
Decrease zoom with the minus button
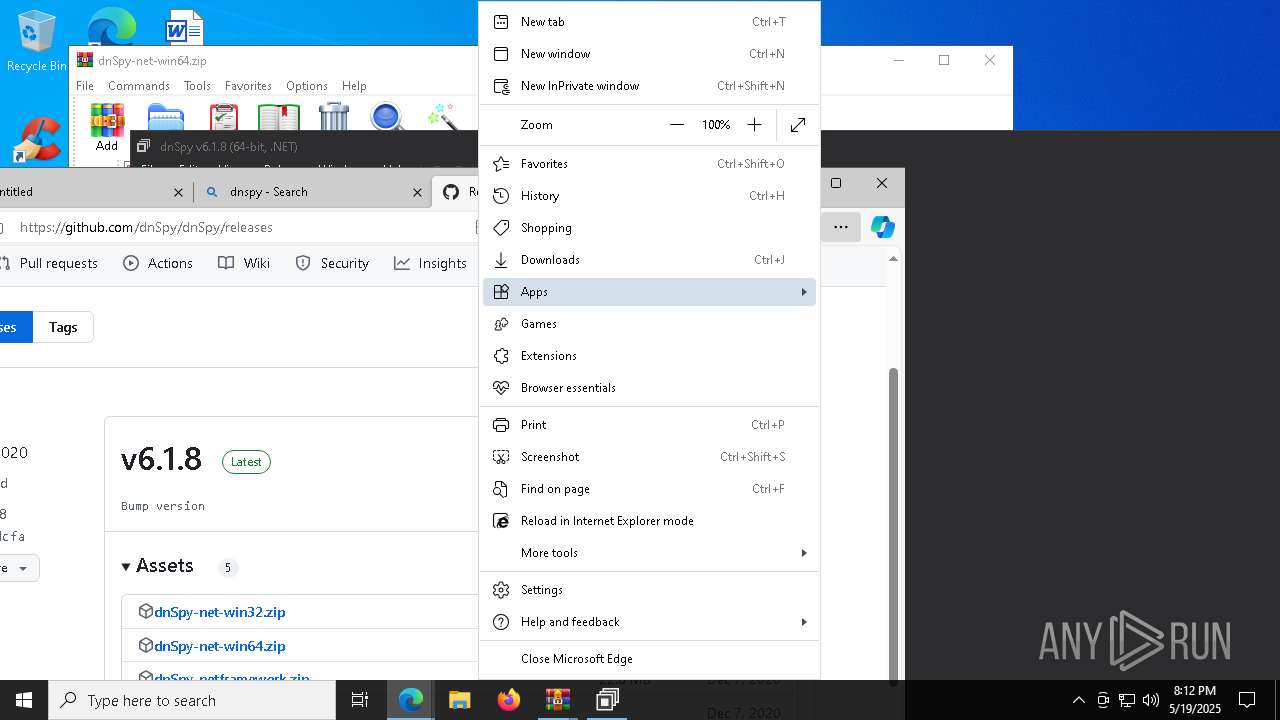click(677, 125)
